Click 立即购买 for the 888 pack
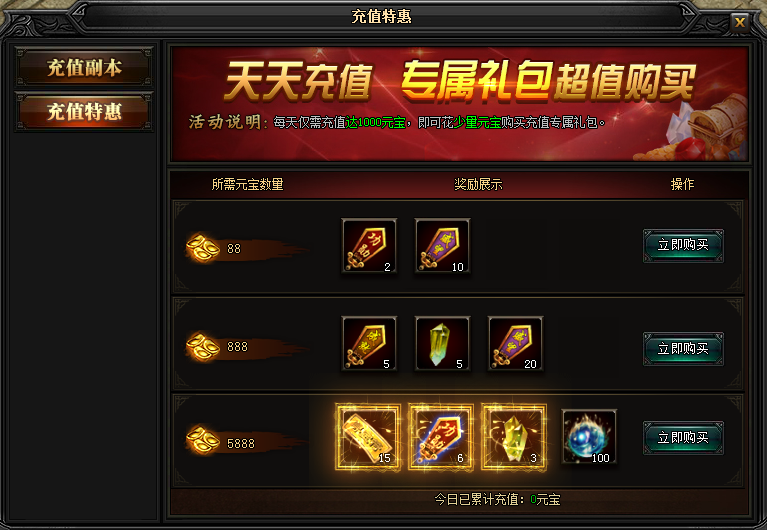 pyautogui.click(x=683, y=348)
